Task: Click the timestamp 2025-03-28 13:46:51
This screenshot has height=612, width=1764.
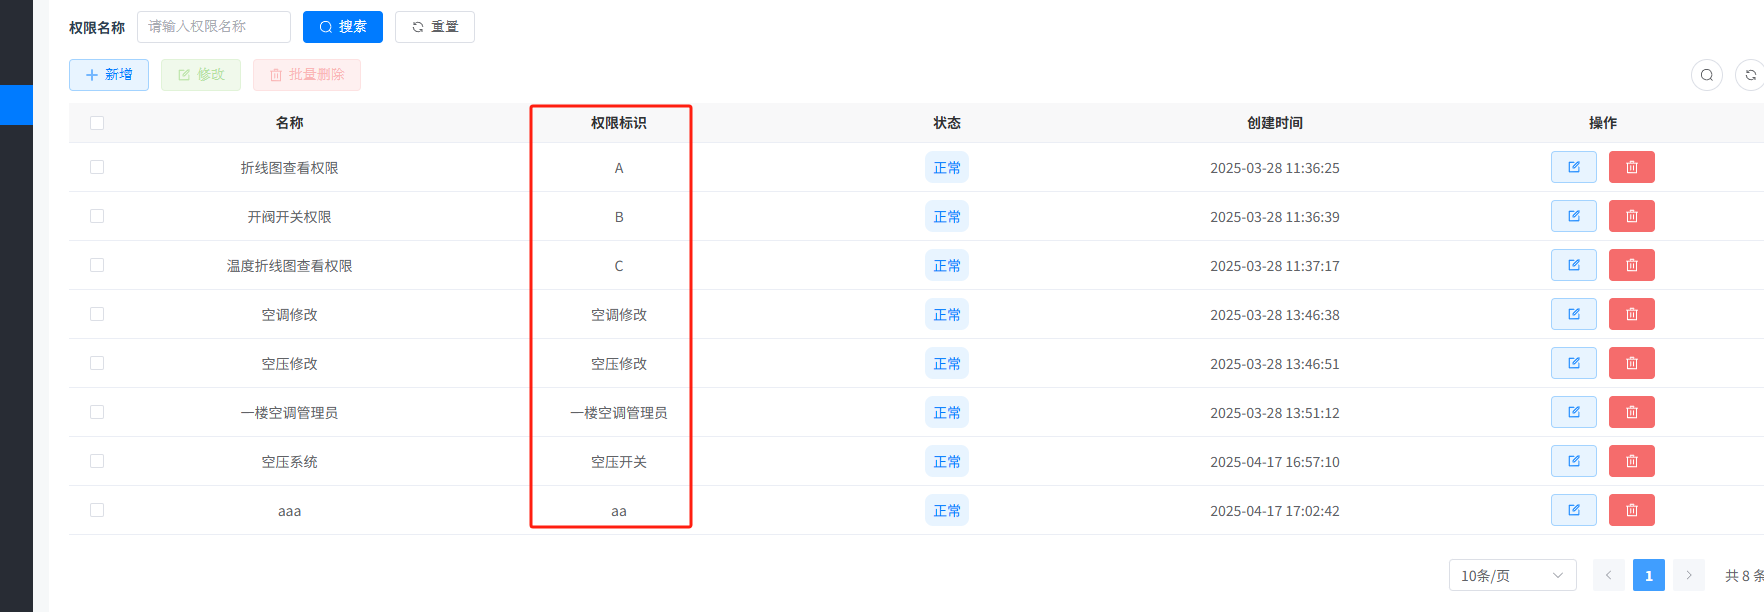Action: 1275,364
